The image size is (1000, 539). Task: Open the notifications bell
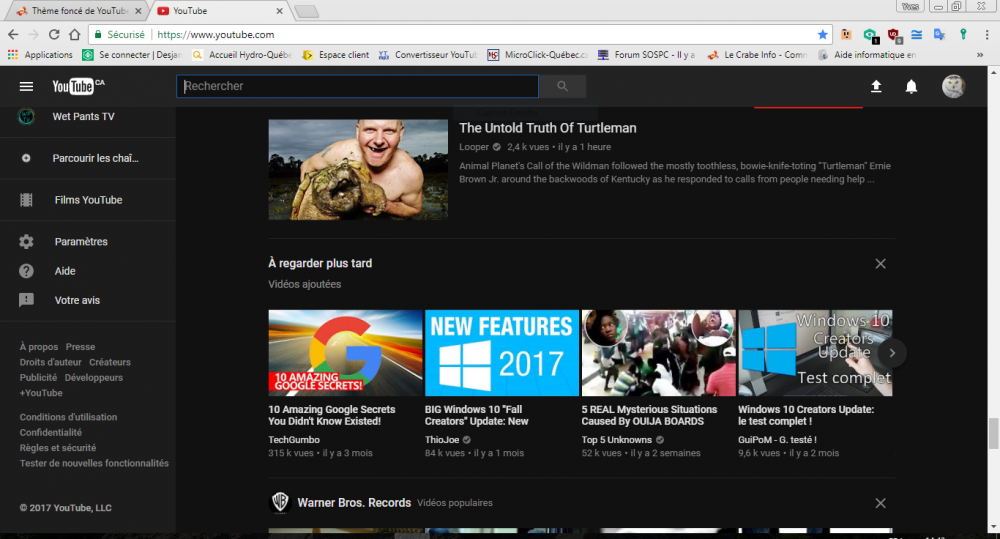tap(911, 87)
